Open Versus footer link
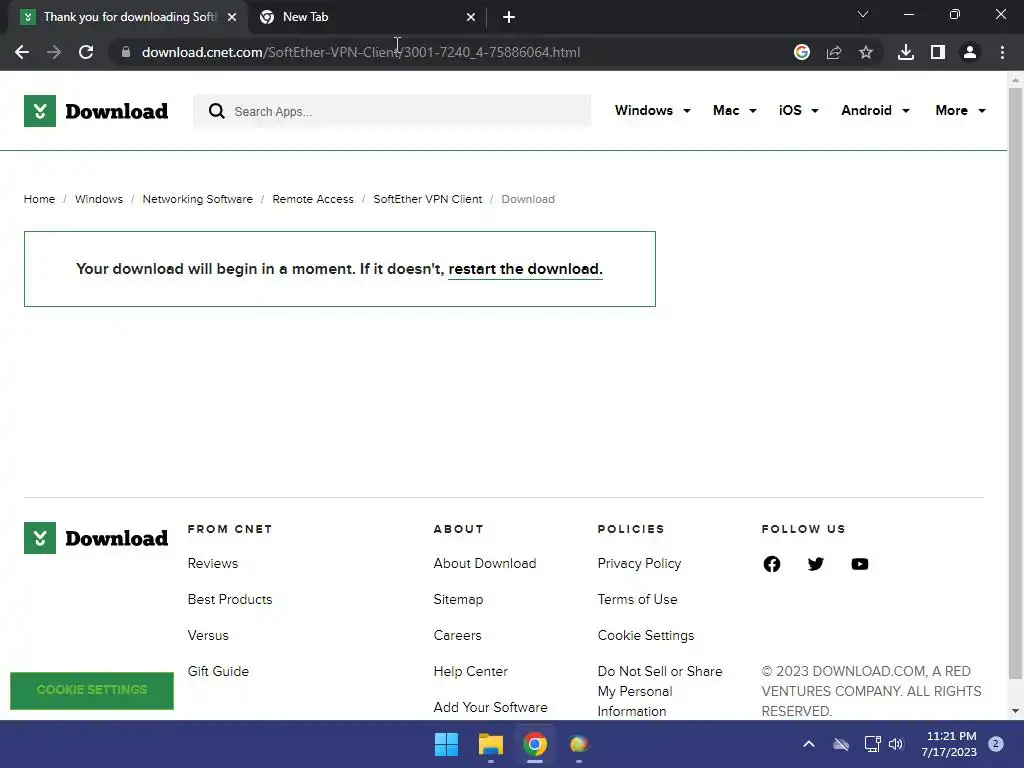The height and width of the screenshot is (768, 1024). (208, 635)
